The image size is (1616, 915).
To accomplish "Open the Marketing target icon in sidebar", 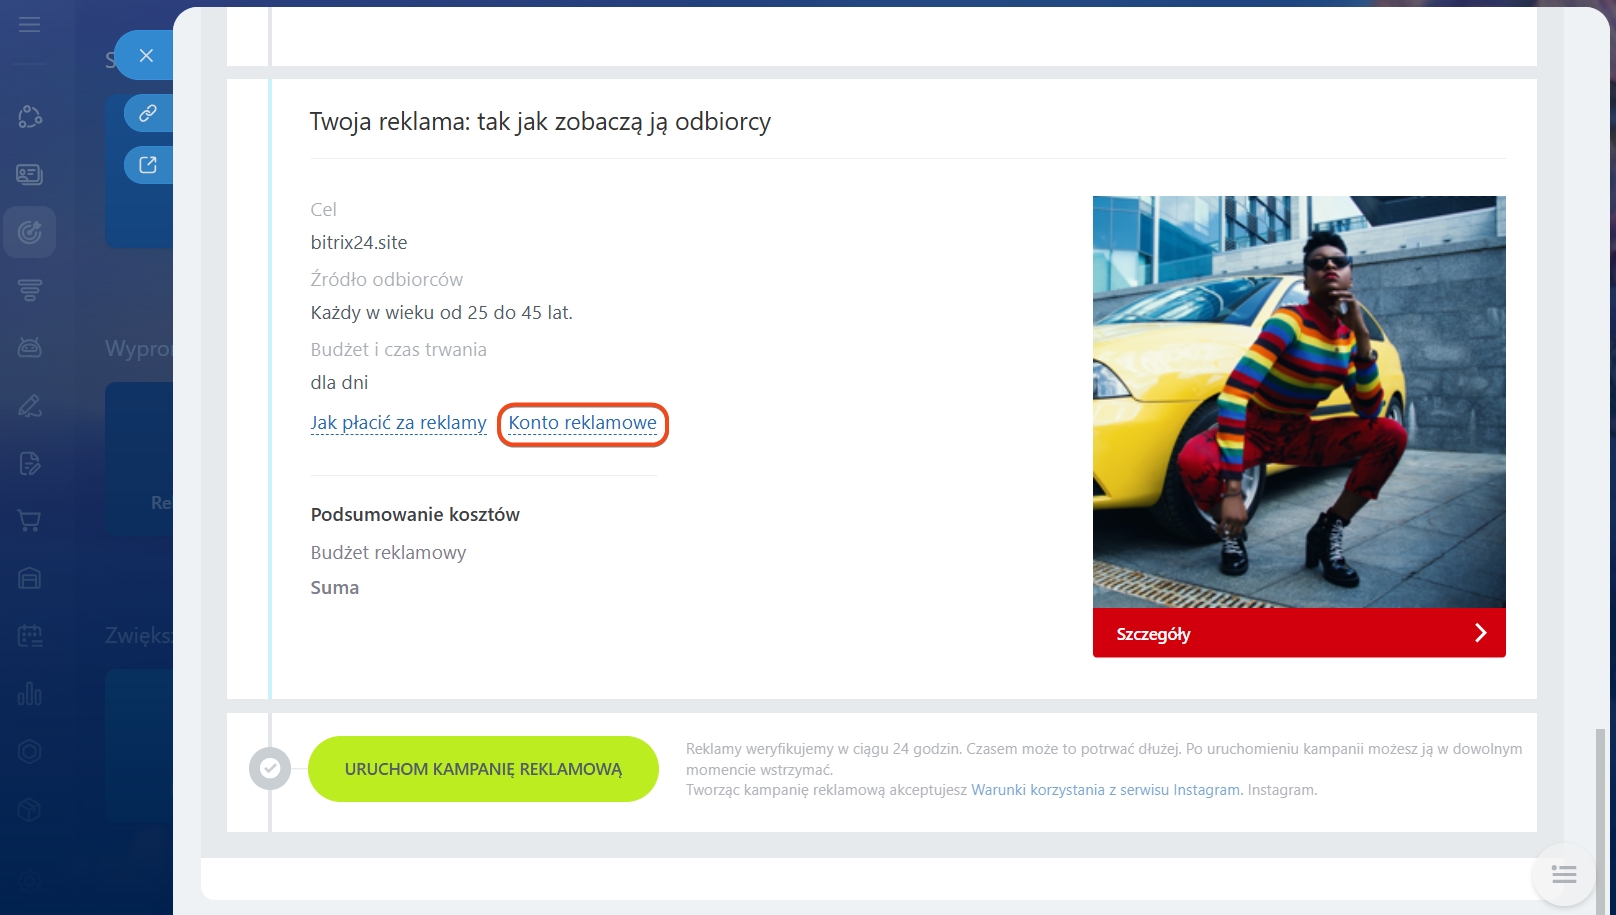I will click(30, 232).
